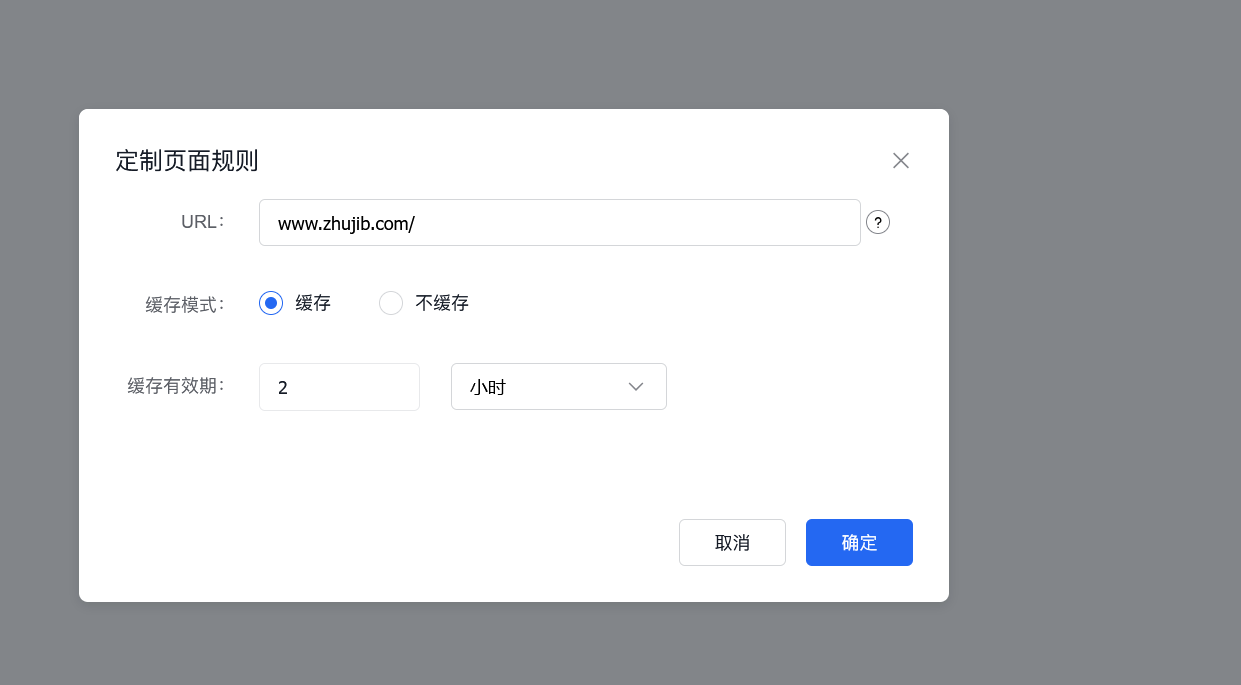The height and width of the screenshot is (685, 1241).
Task: Click the URL field containing www.zhujib.com/
Action: pyautogui.click(x=559, y=222)
